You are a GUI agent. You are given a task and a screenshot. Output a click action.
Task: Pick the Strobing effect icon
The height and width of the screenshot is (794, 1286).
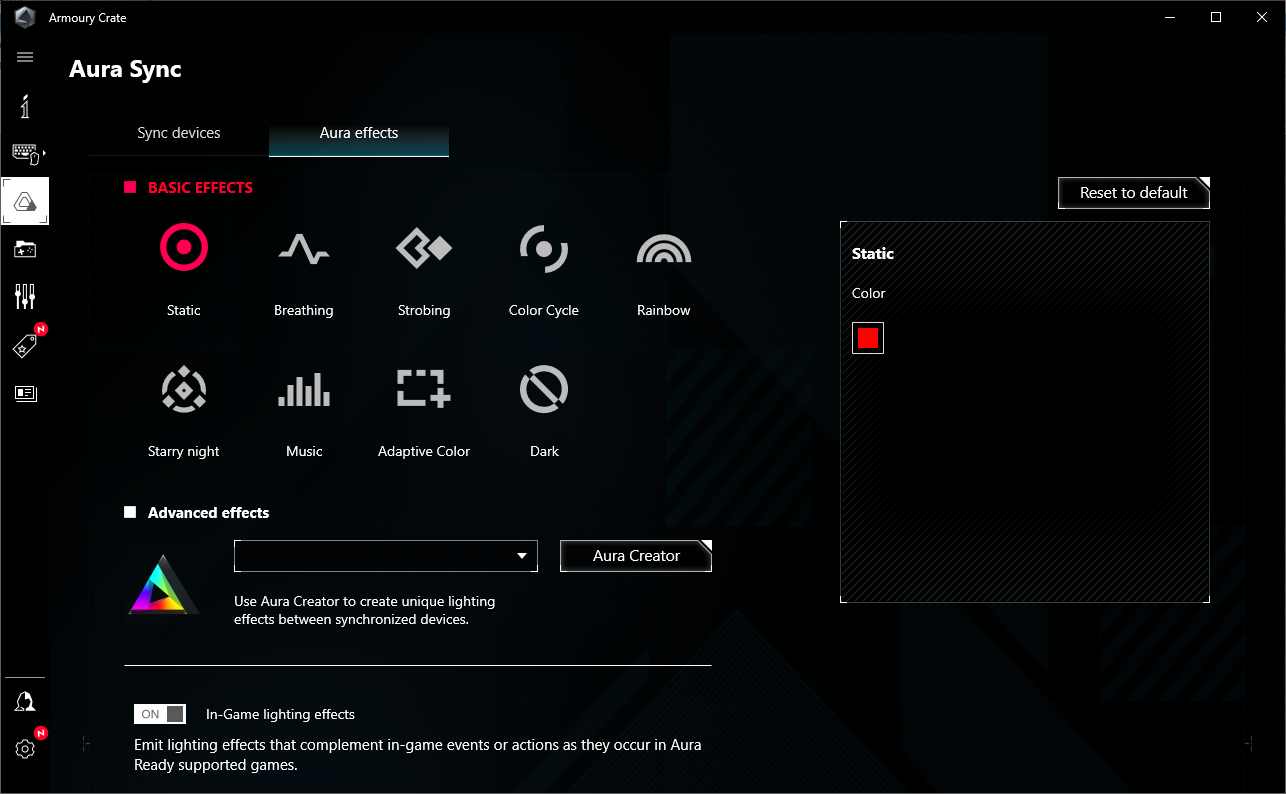(424, 247)
